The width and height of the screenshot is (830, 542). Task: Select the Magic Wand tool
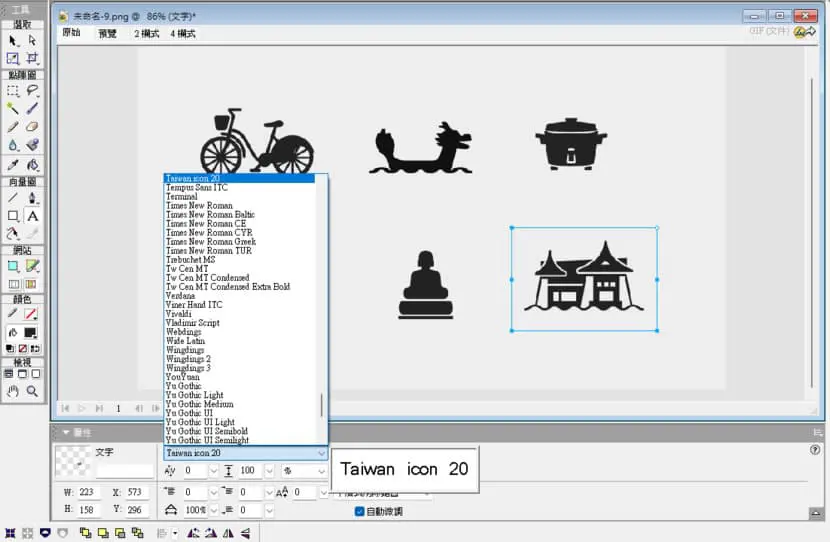tap(13, 109)
